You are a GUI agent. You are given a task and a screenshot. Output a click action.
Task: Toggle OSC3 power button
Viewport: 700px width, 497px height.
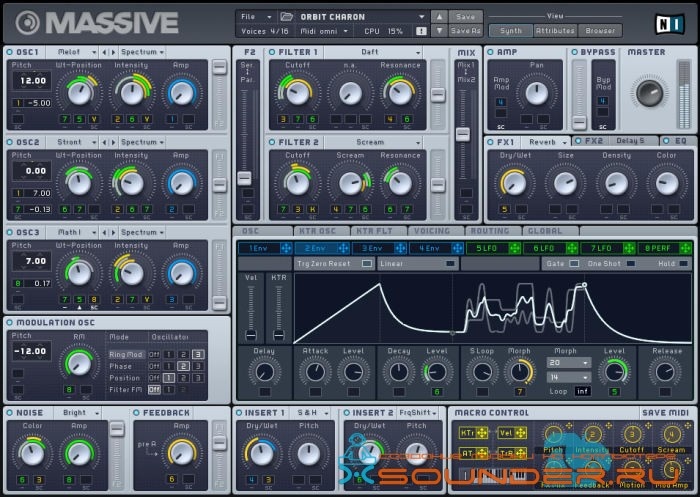[x=10, y=233]
